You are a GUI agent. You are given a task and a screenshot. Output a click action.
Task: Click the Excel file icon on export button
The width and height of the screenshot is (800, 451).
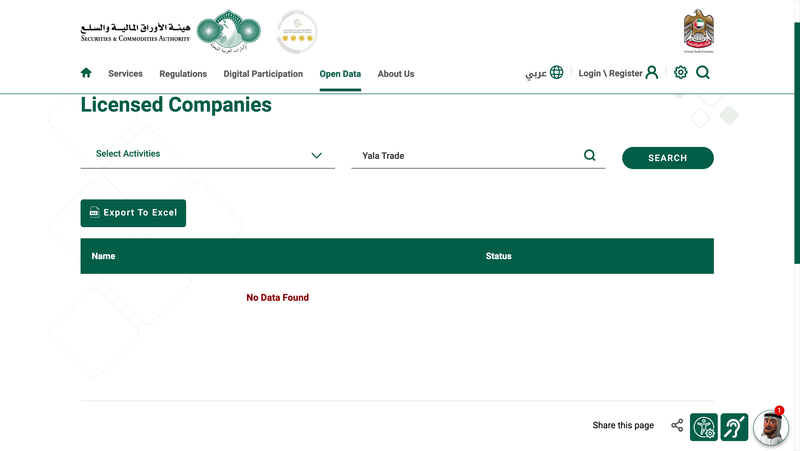[x=94, y=212]
